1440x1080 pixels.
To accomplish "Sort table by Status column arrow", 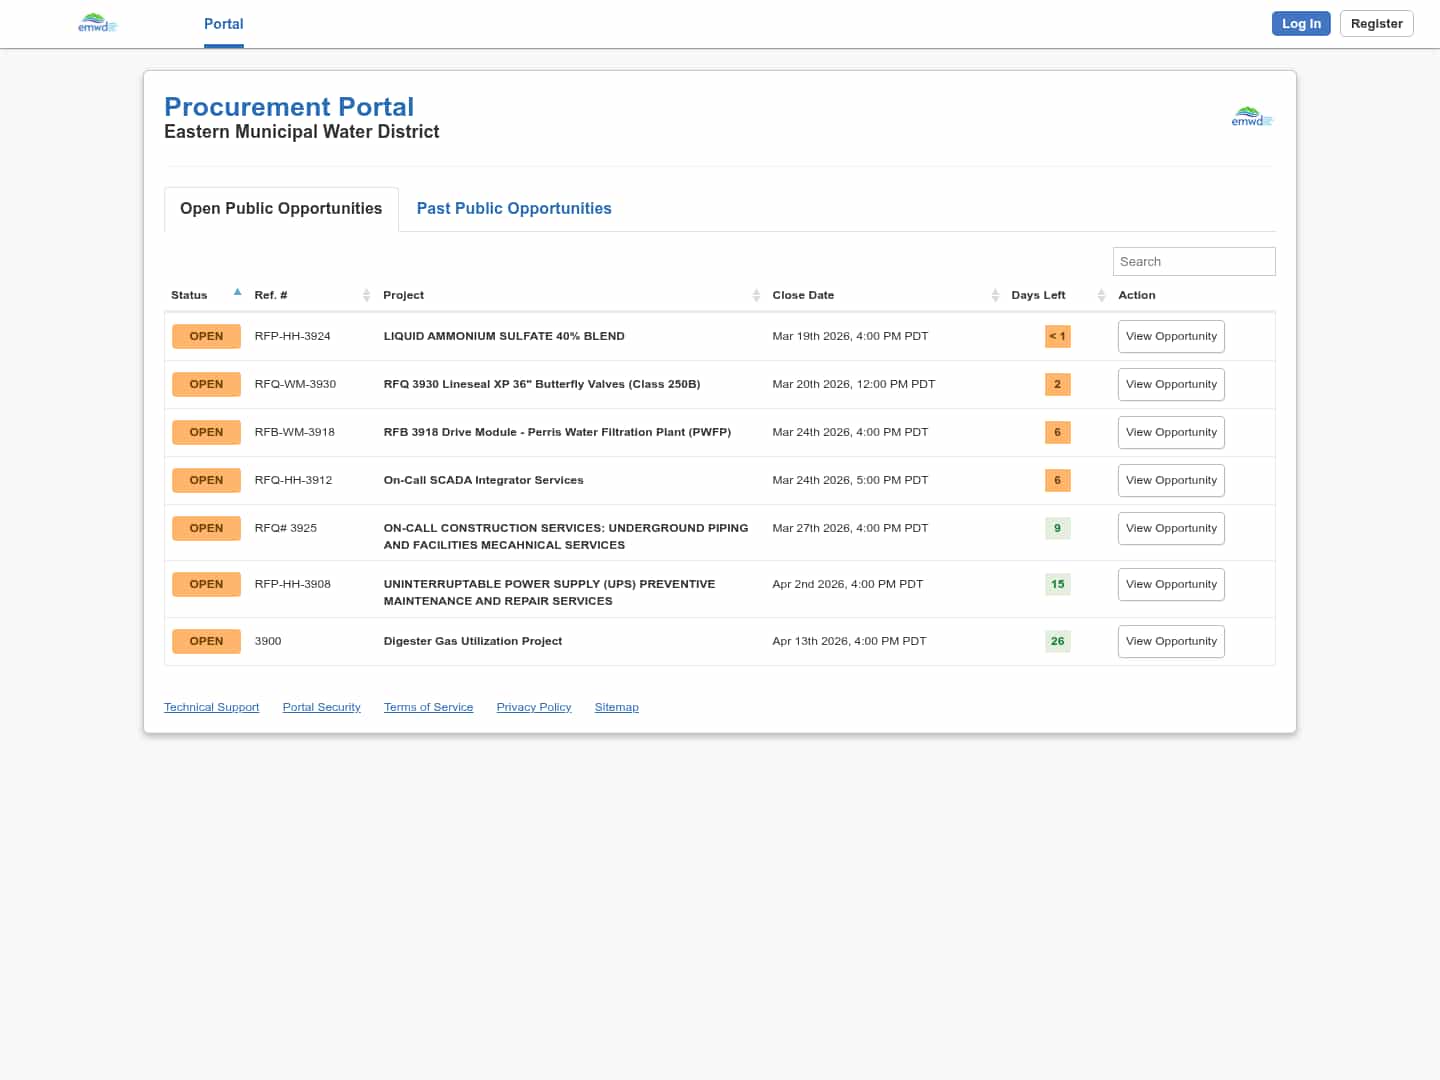I will (x=237, y=293).
